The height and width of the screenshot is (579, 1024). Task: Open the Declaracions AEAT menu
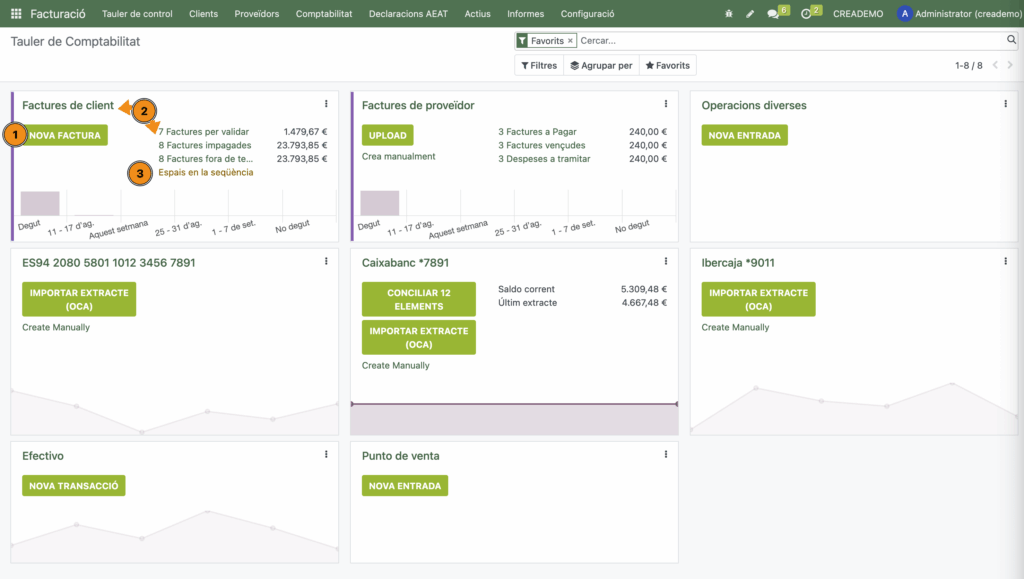pos(408,14)
